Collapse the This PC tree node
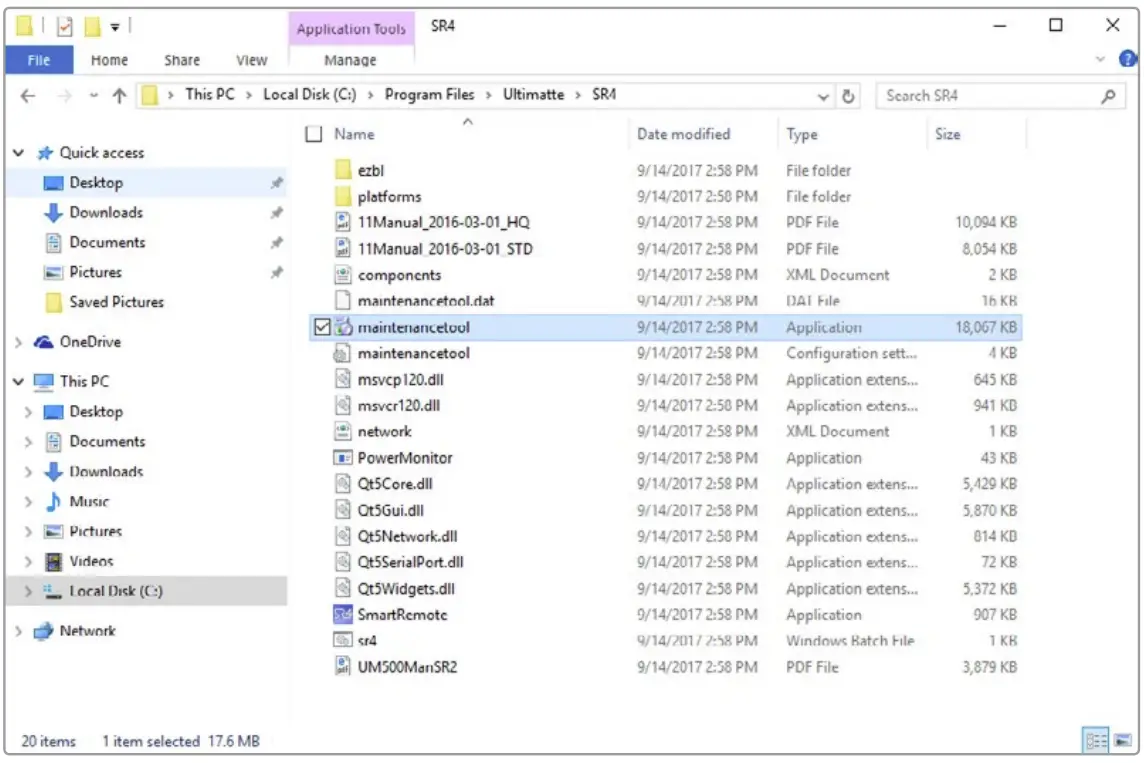Image resolution: width=1144 pixels, height=763 pixels. coord(19,381)
